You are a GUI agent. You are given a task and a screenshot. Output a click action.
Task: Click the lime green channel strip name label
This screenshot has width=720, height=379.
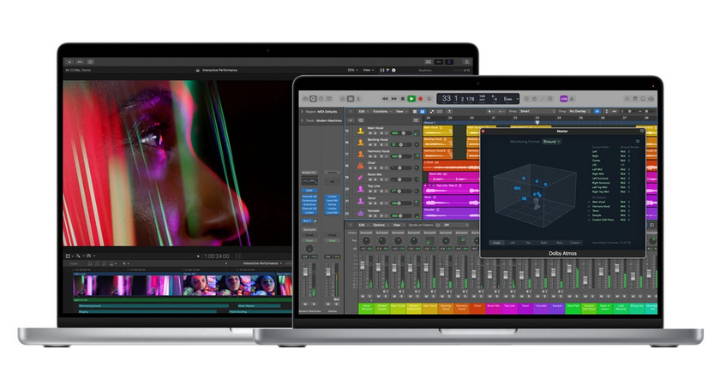tap(382, 308)
